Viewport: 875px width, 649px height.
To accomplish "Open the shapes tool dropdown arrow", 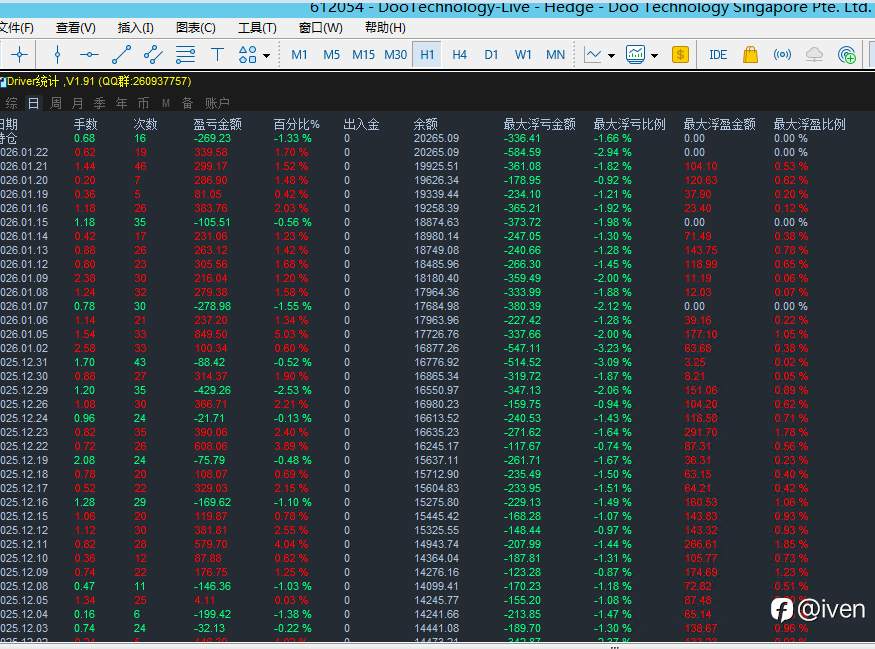I will (x=266, y=55).
